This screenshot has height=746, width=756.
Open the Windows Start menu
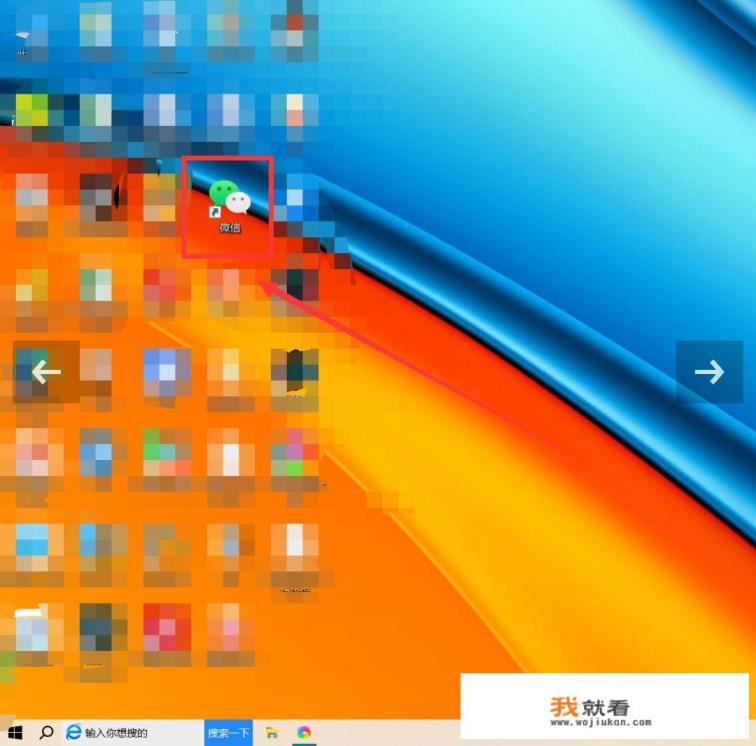(x=15, y=733)
